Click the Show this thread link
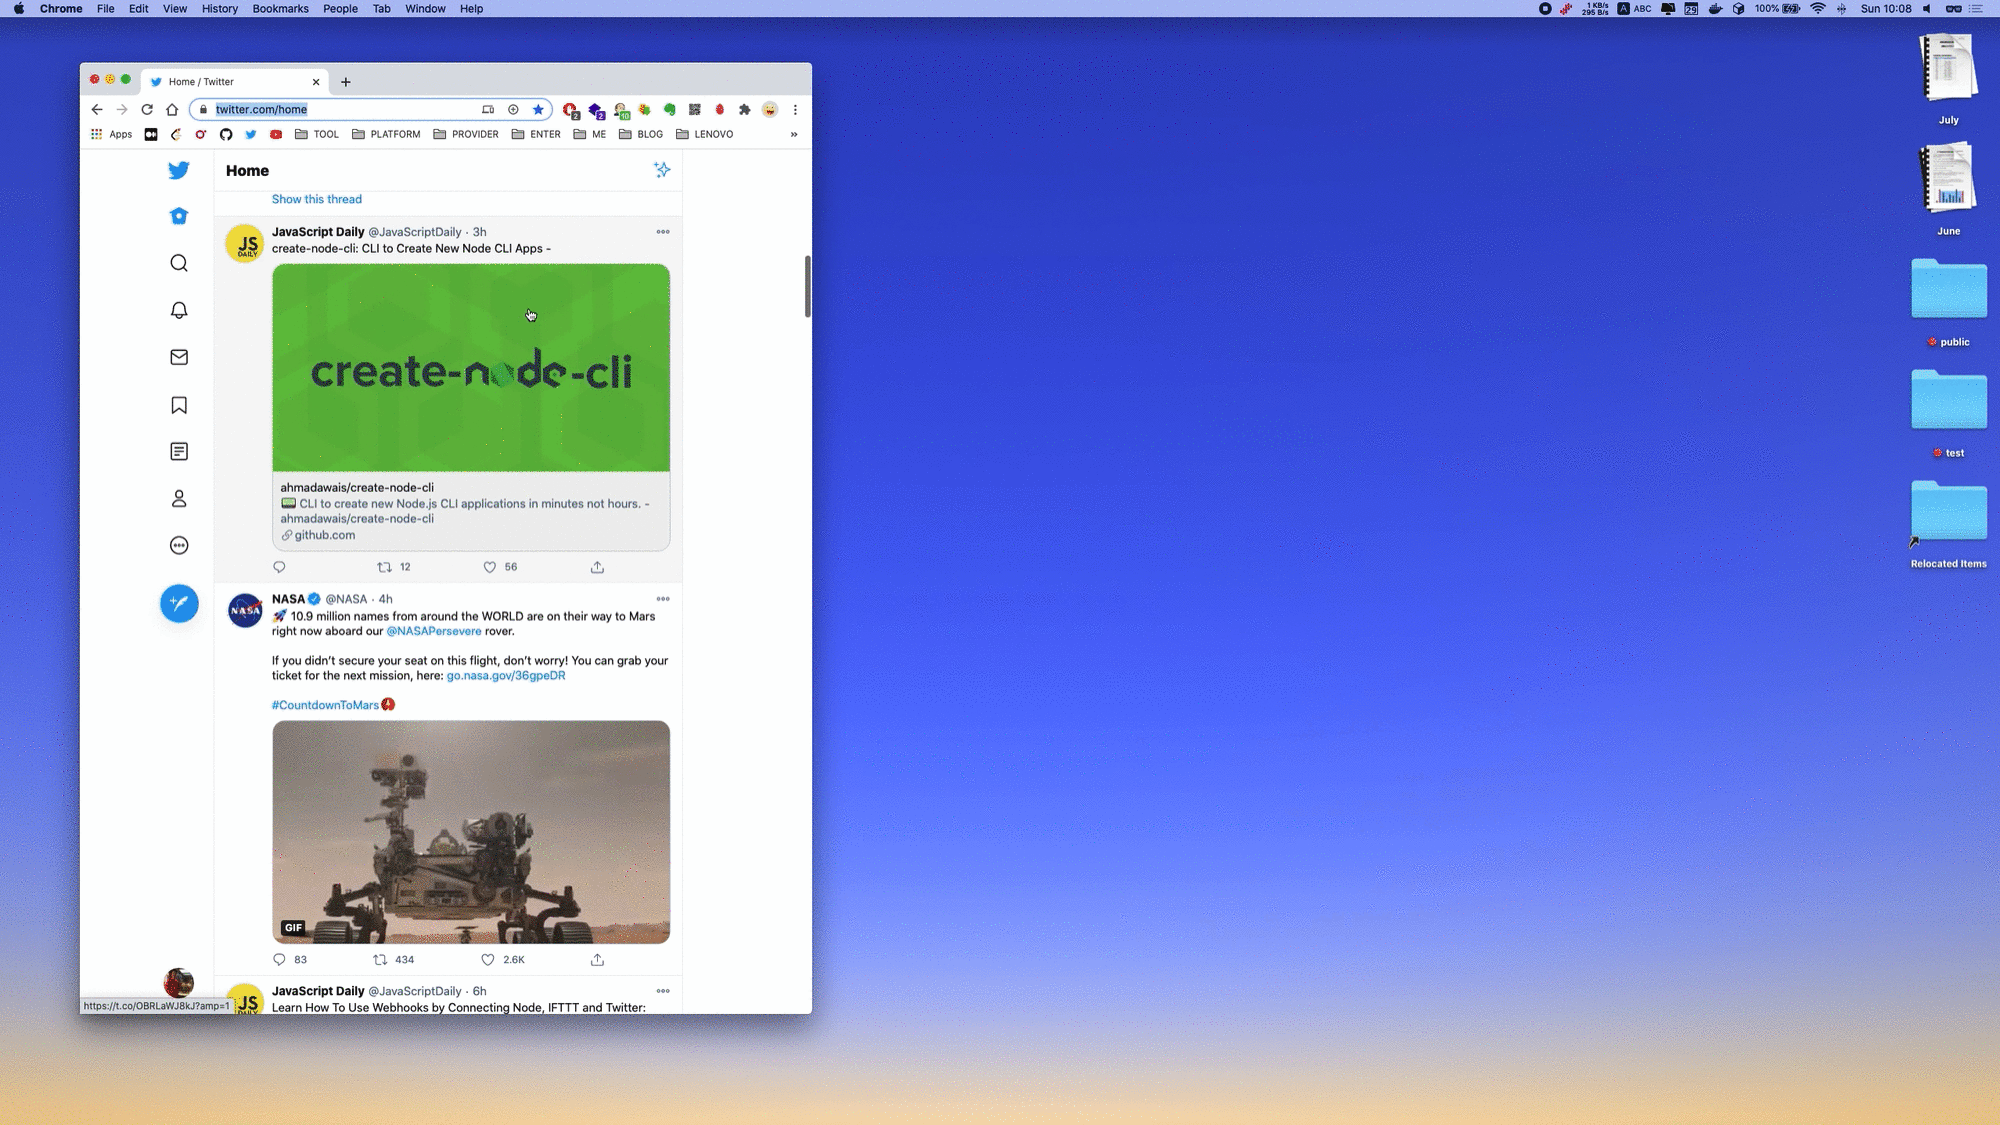This screenshot has height=1125, width=2000. point(317,199)
